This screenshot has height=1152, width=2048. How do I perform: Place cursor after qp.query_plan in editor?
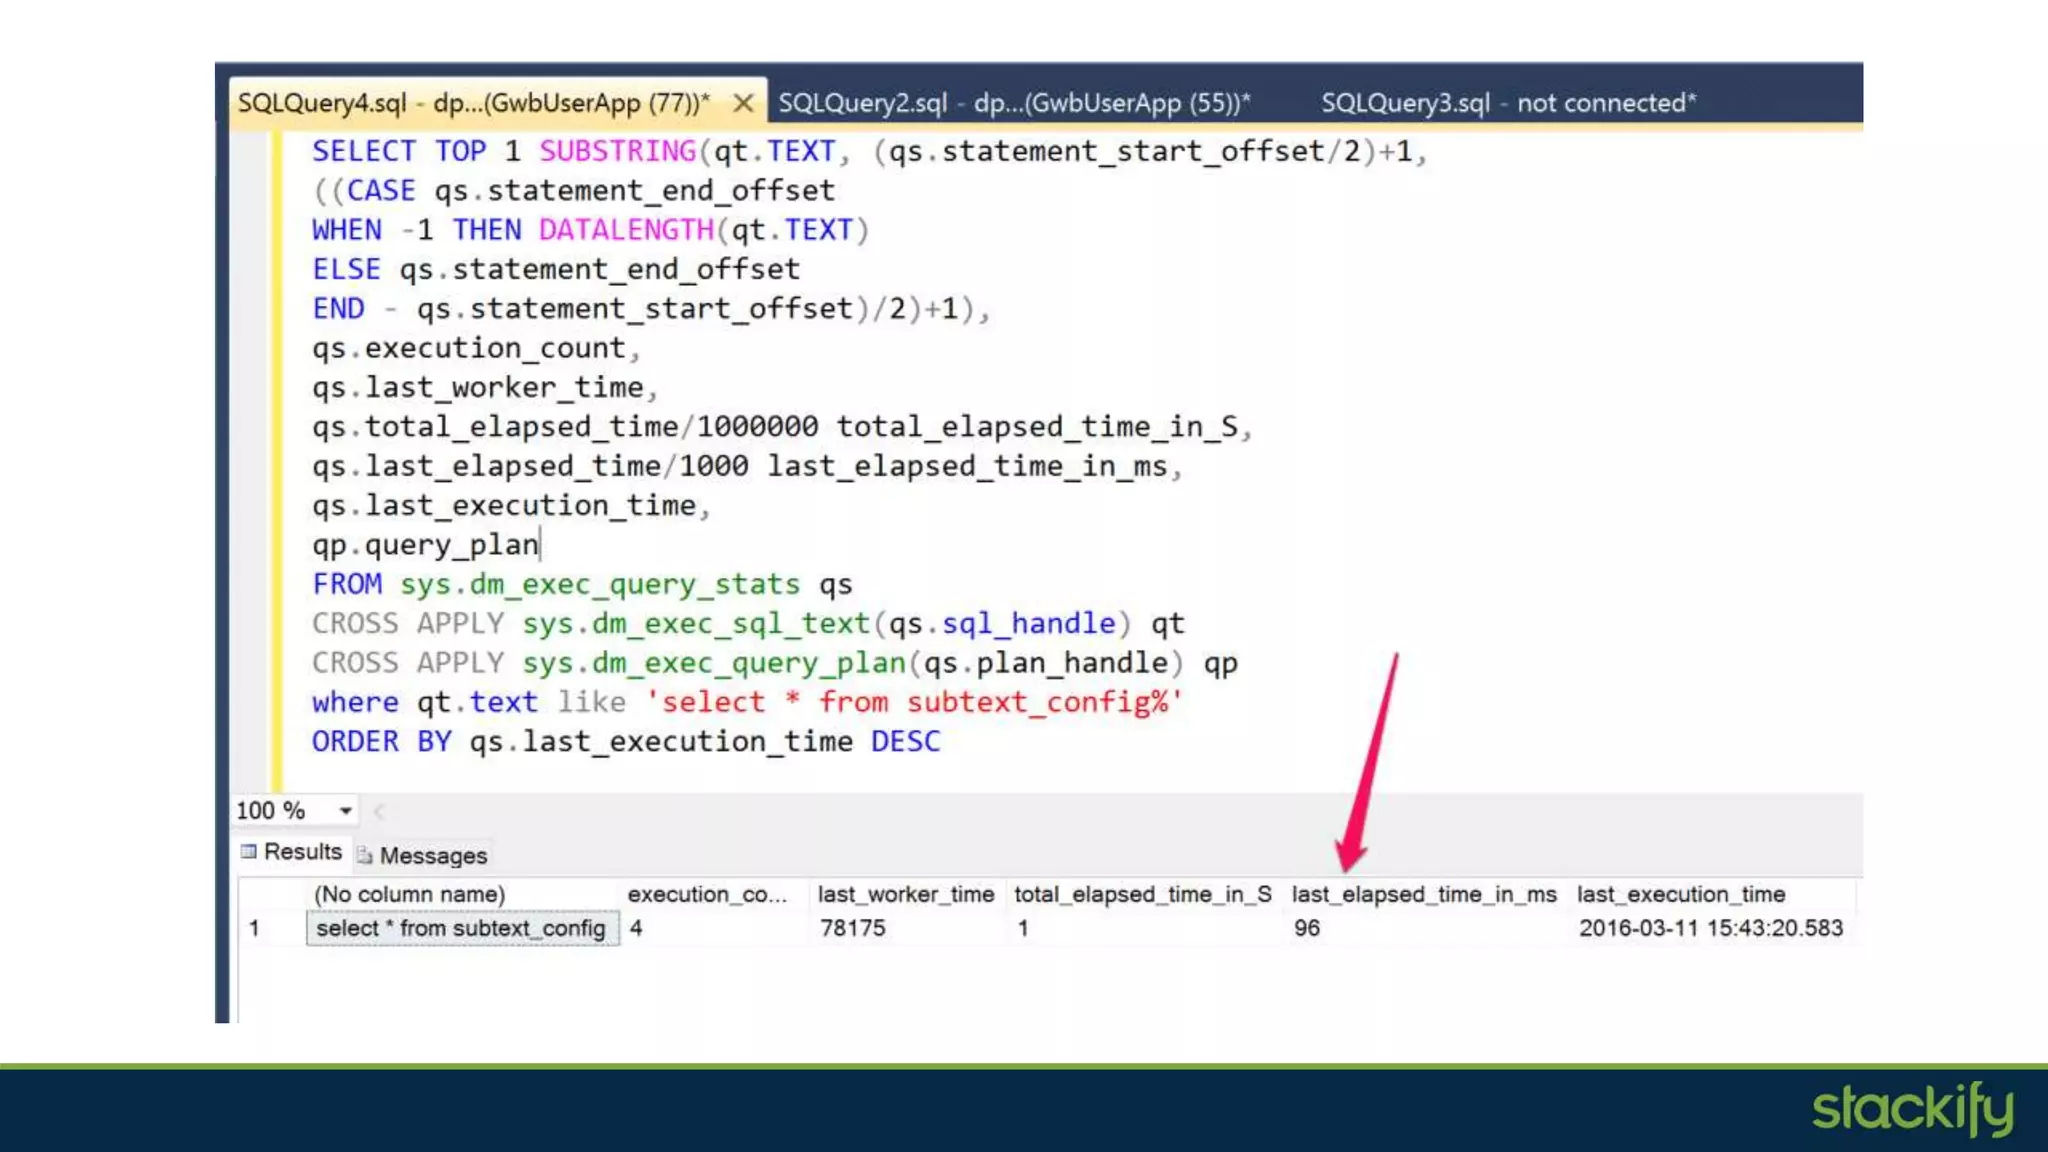[x=541, y=546]
